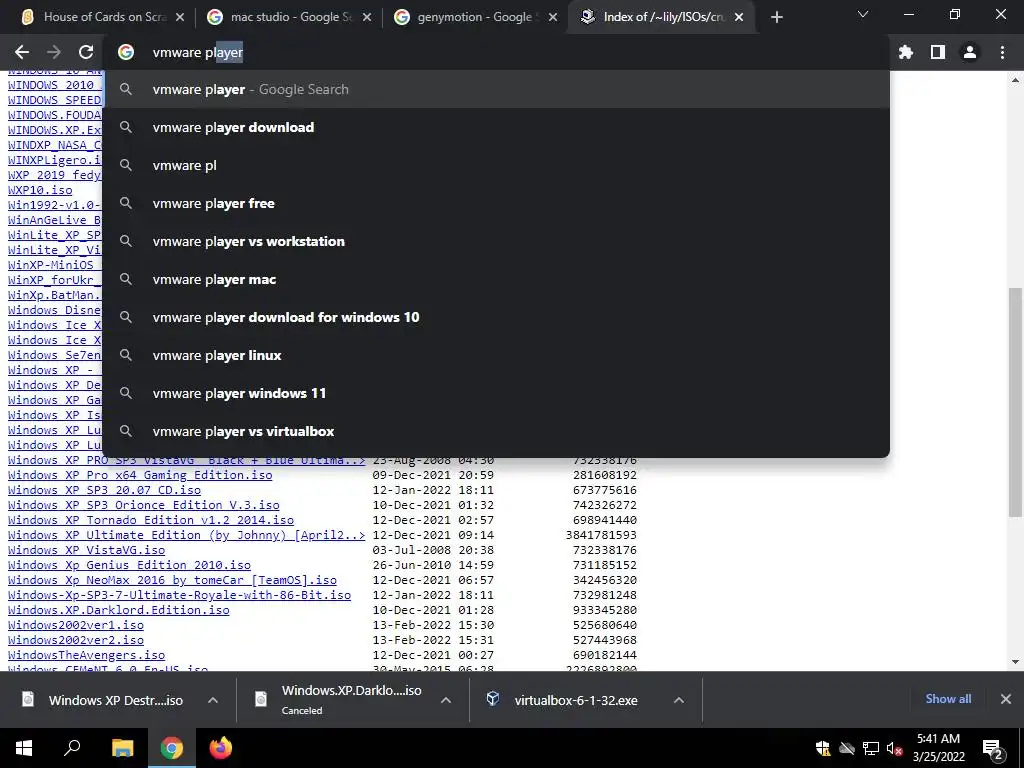1024x768 pixels.
Task: Close the mac studio Google Search tab
Action: (x=367, y=17)
